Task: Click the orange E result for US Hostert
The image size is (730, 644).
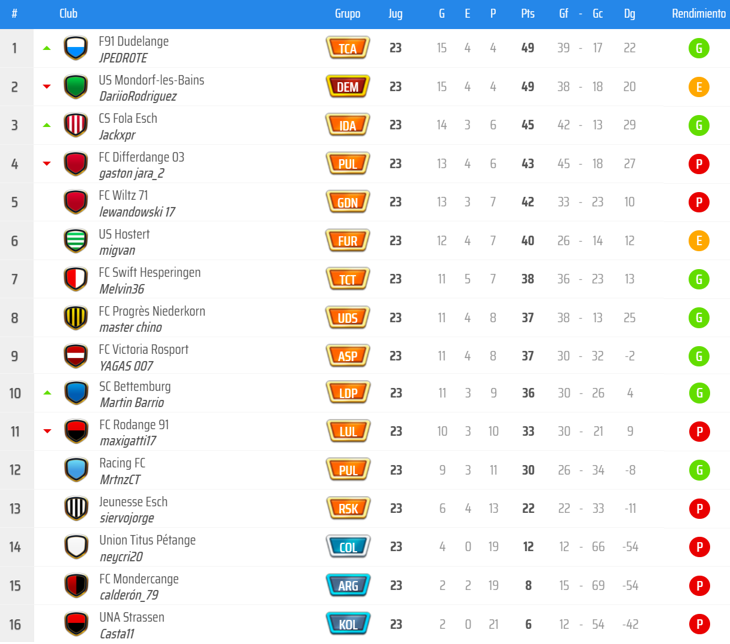Action: pos(699,241)
